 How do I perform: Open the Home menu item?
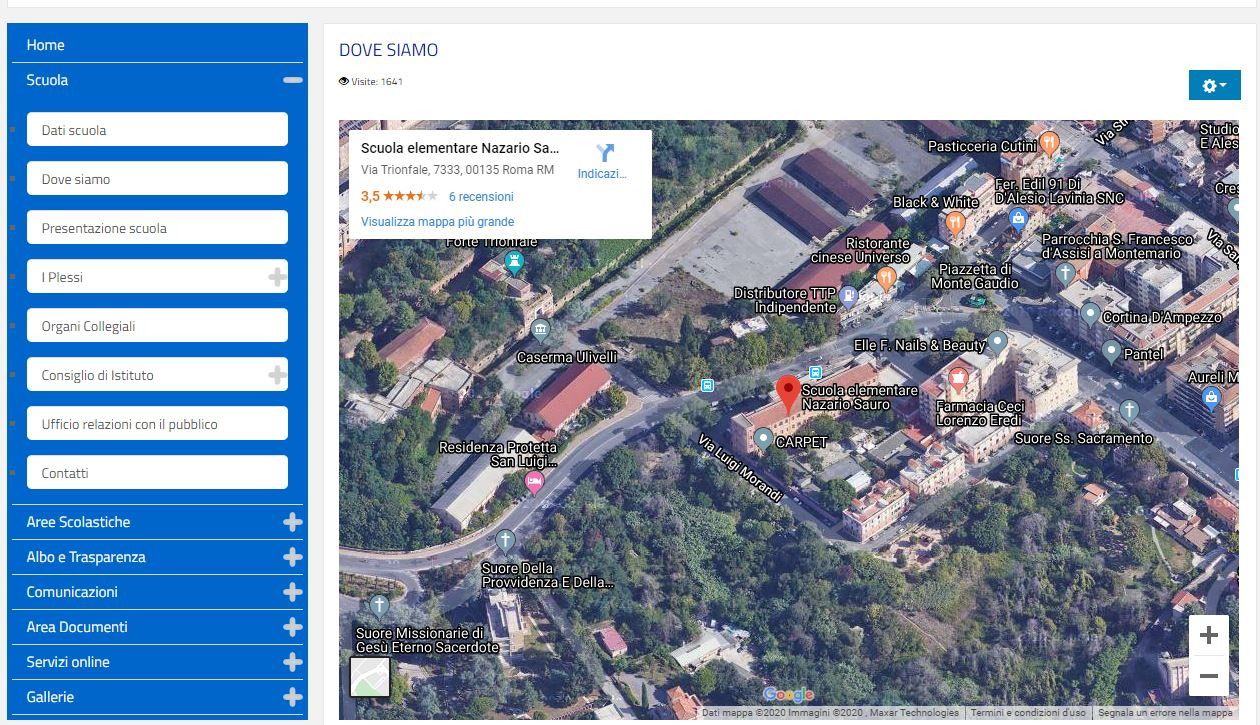click(x=45, y=44)
